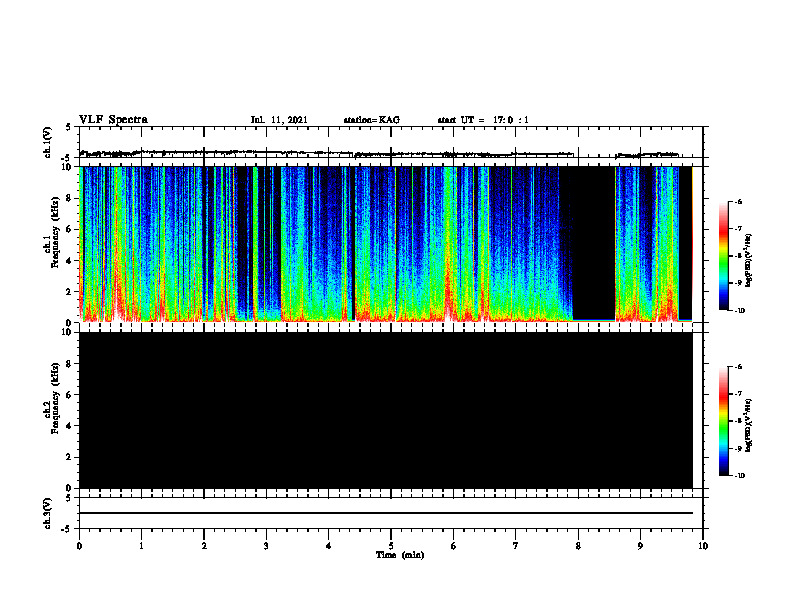Select the date text "Jul 11, 2021"
792x612 pixels.
[279, 120]
